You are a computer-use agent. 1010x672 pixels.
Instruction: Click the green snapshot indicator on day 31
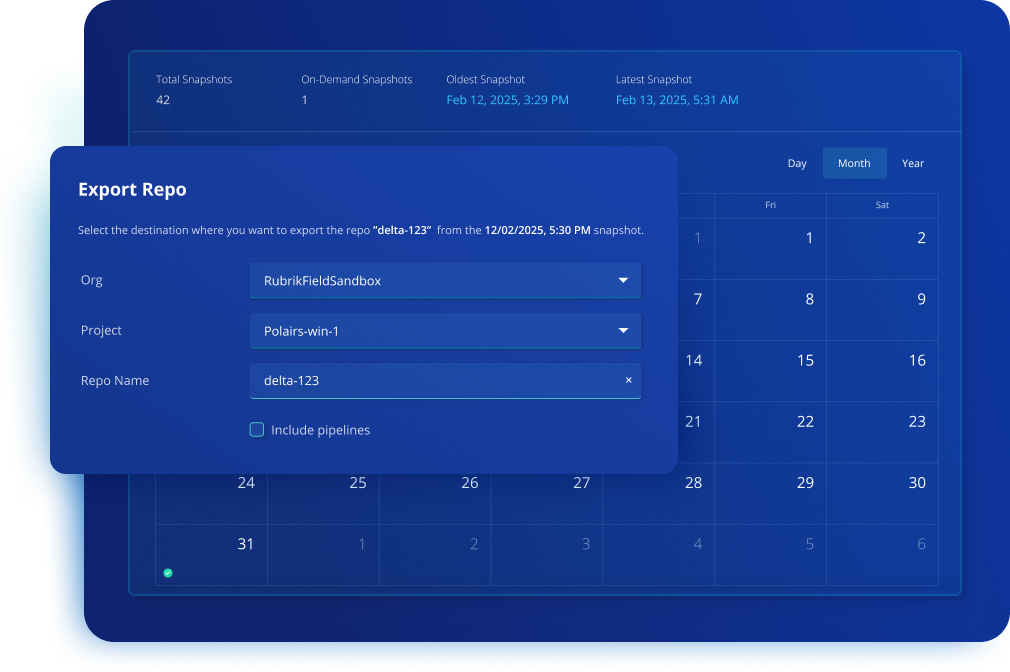(x=168, y=572)
